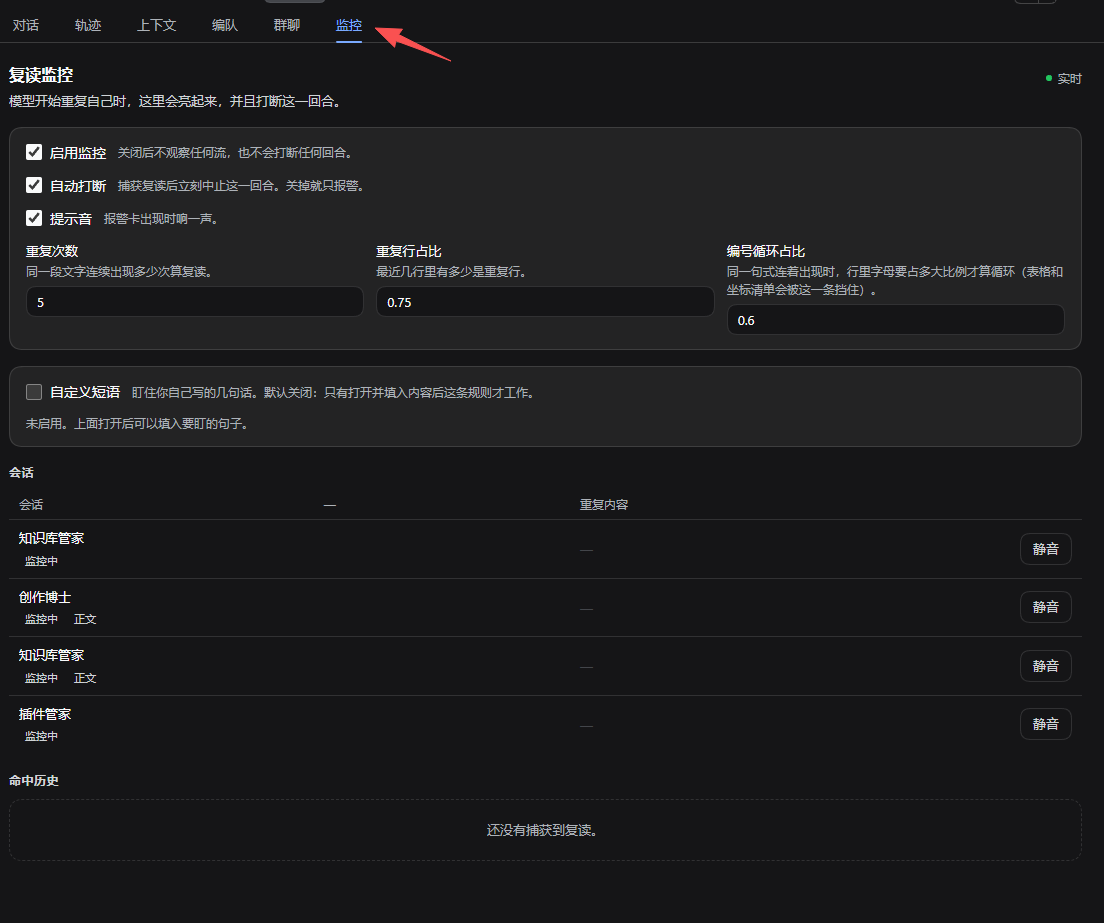Image resolution: width=1104 pixels, height=923 pixels.
Task: Click the 重复次数 label
Action: pos(52,251)
